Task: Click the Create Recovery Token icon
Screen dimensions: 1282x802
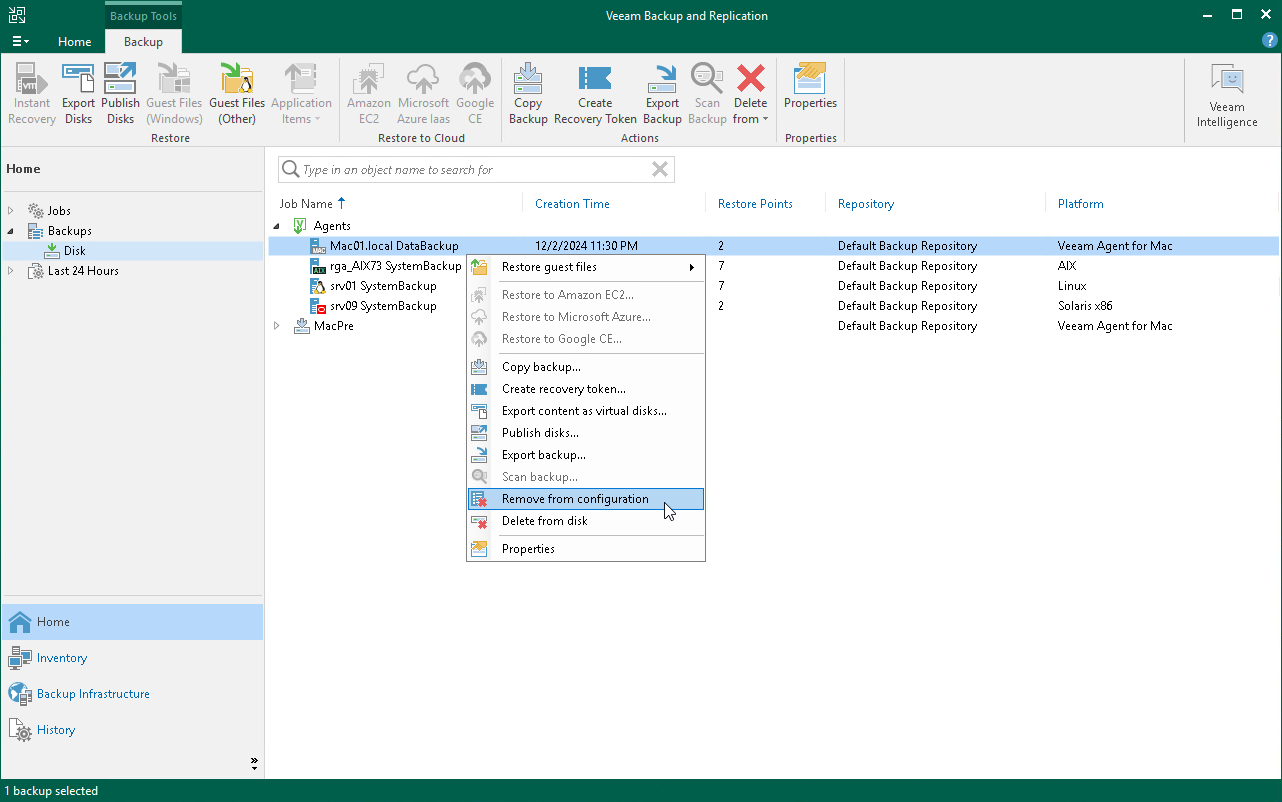Action: tap(594, 92)
